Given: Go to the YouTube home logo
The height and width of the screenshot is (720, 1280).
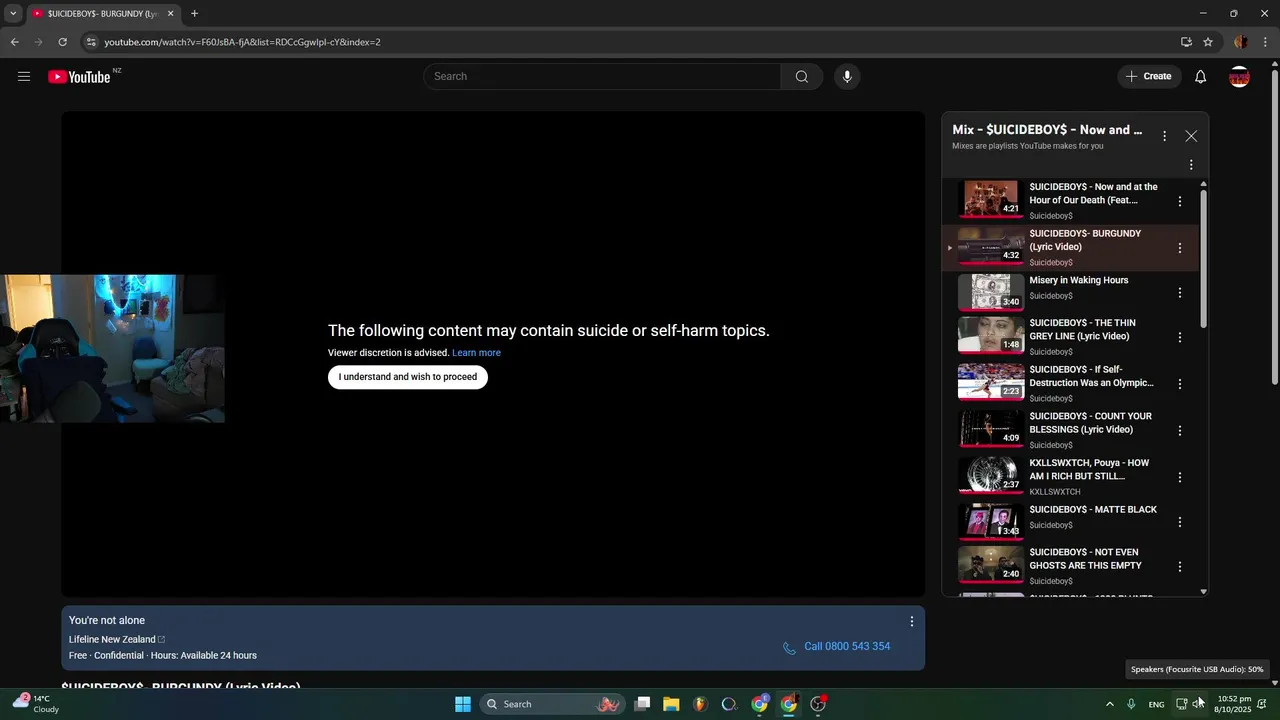Looking at the screenshot, I should [79, 77].
